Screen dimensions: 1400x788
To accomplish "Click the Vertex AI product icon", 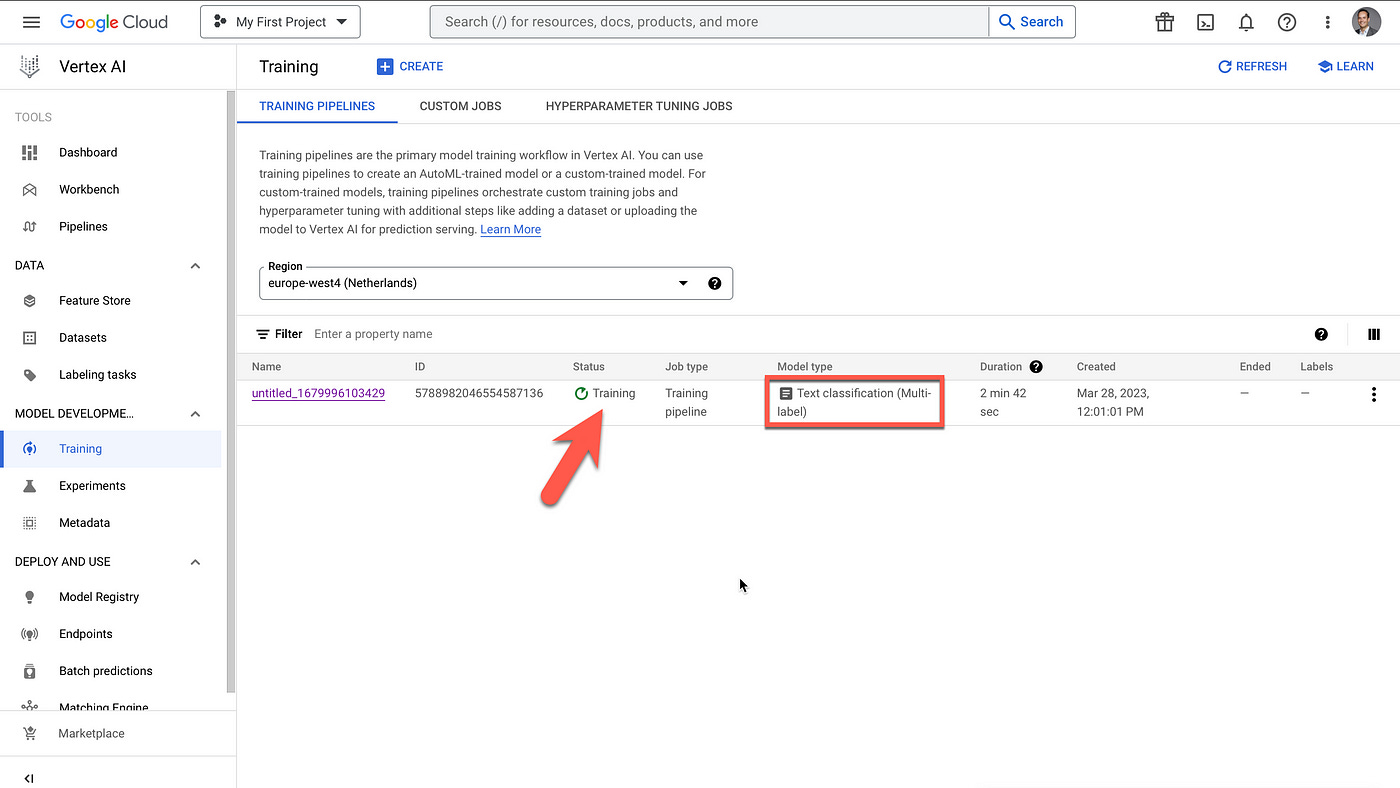I will (30, 67).
